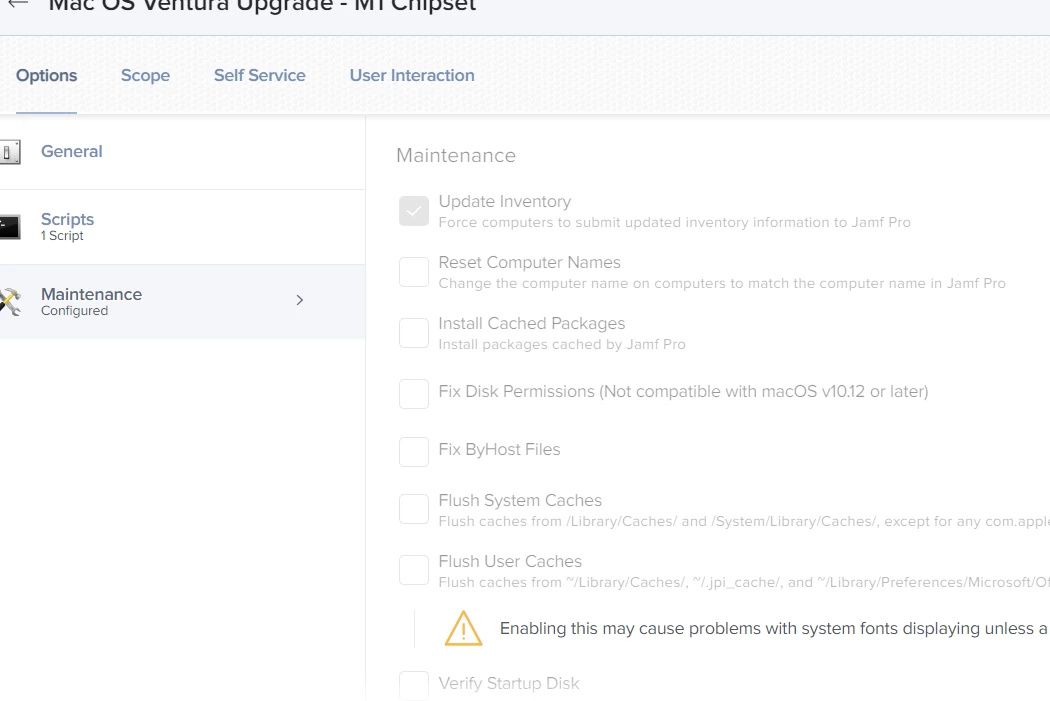Click the yellow warning triangle icon

coord(463,628)
